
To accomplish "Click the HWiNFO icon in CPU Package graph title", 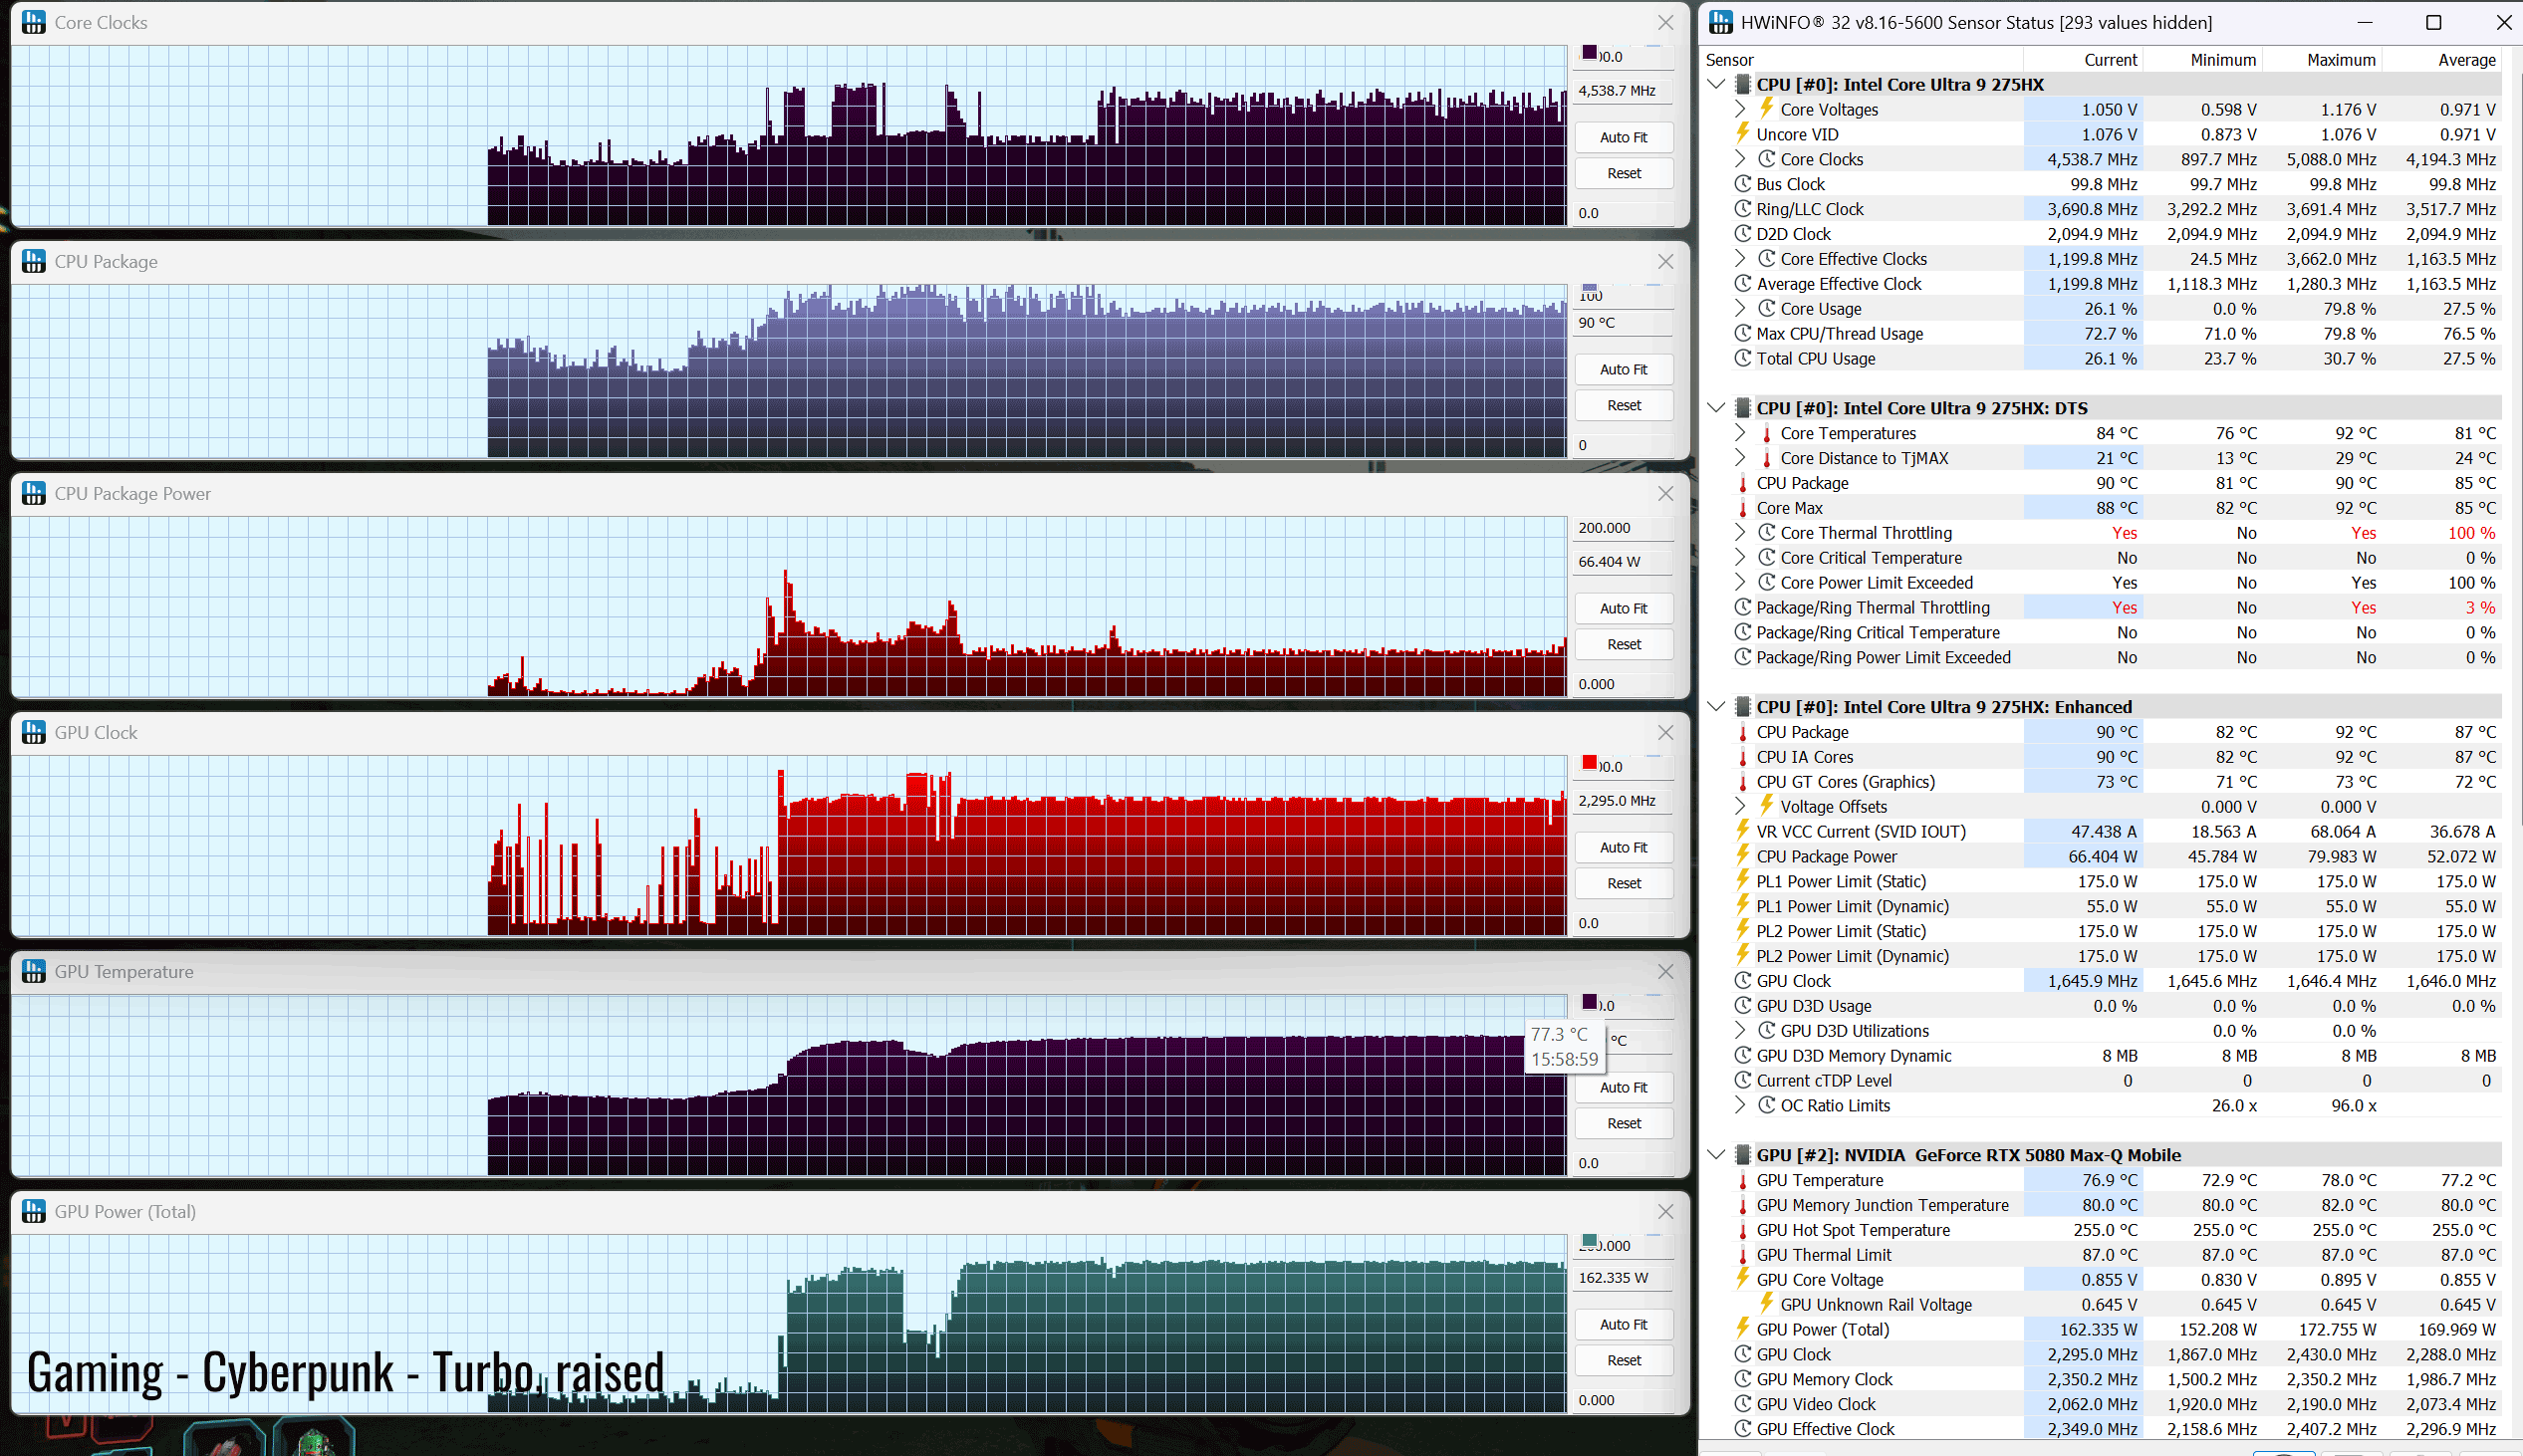I will (34, 261).
